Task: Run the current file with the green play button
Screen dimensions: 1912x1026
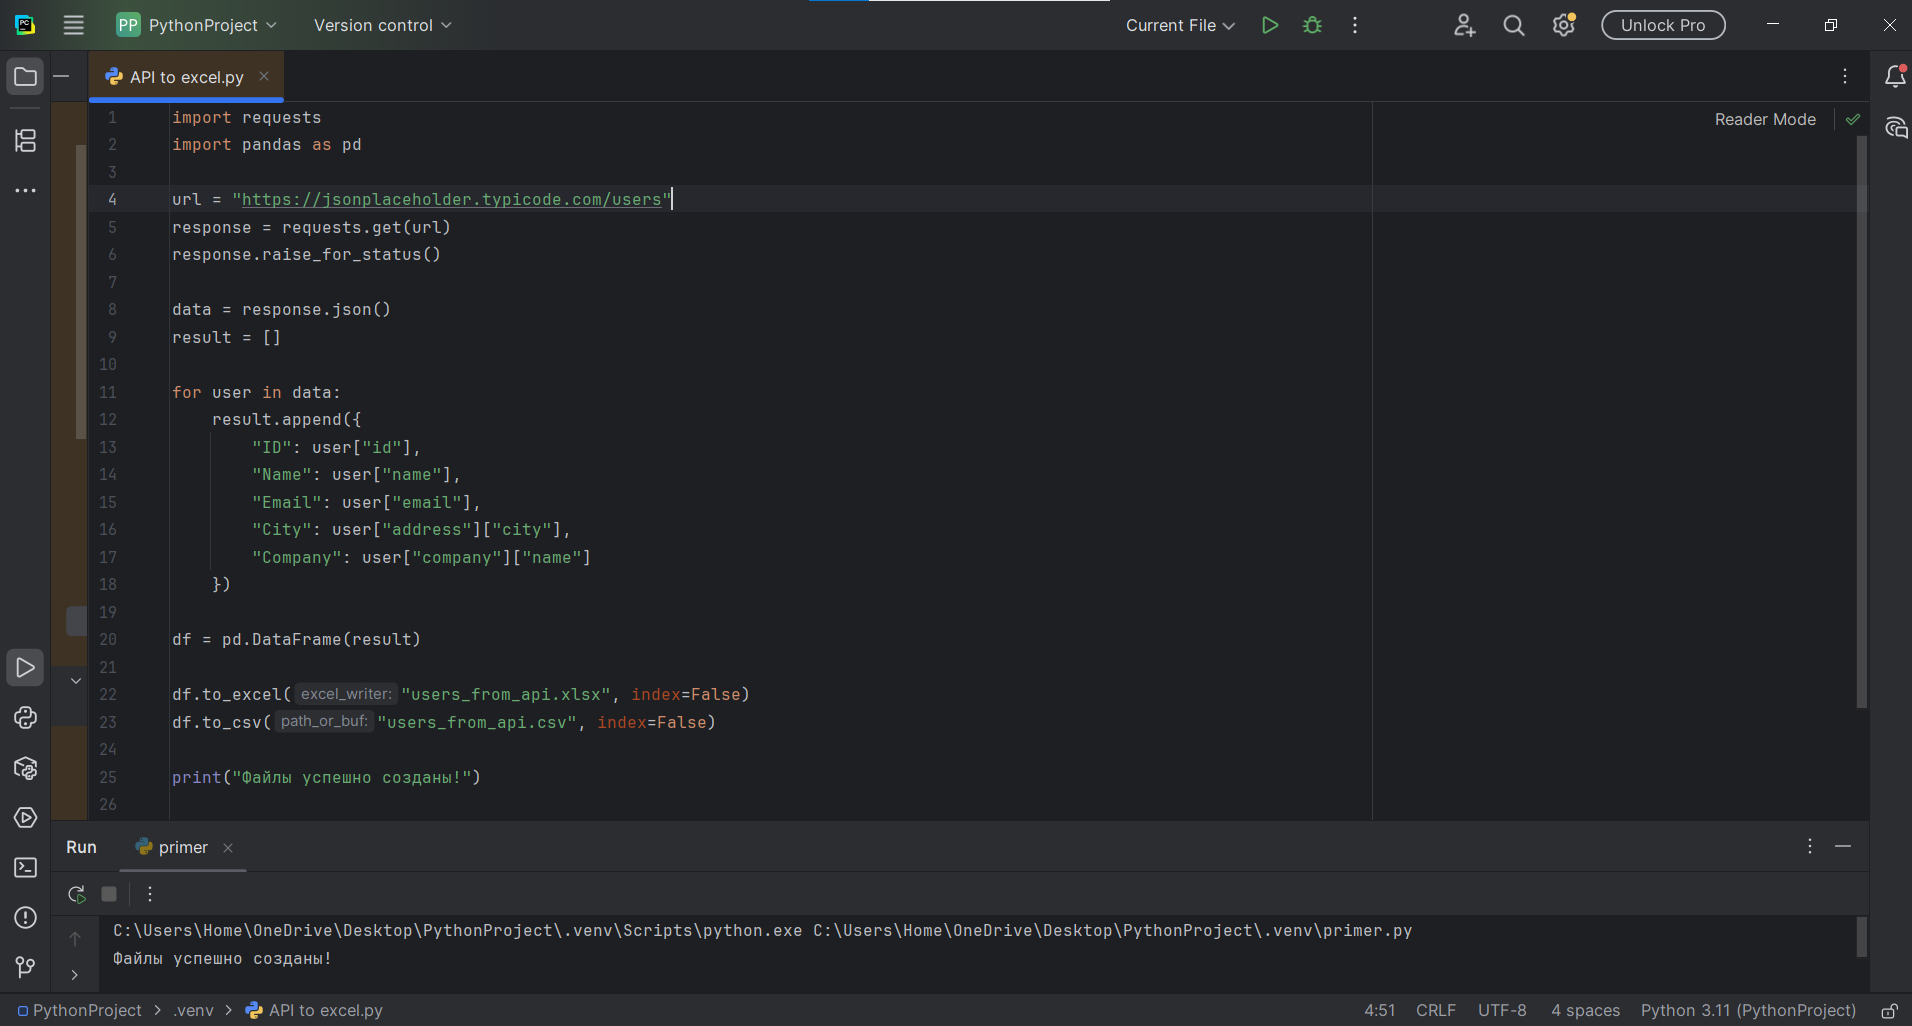Action: point(1269,25)
